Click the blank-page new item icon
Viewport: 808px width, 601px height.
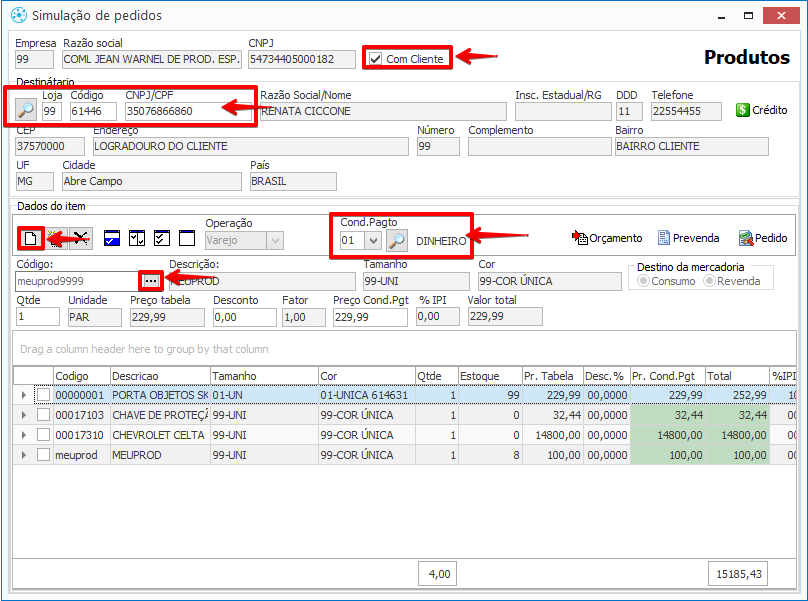30,238
